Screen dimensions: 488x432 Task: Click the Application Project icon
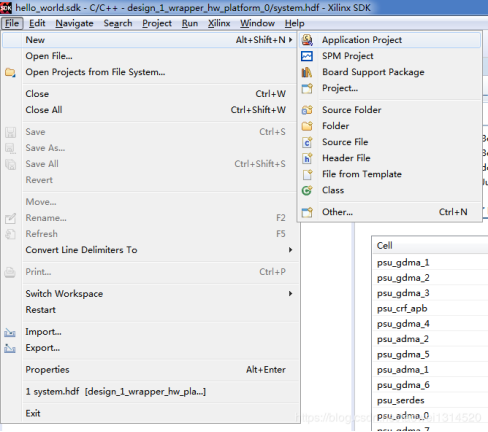pyautogui.click(x=307, y=40)
